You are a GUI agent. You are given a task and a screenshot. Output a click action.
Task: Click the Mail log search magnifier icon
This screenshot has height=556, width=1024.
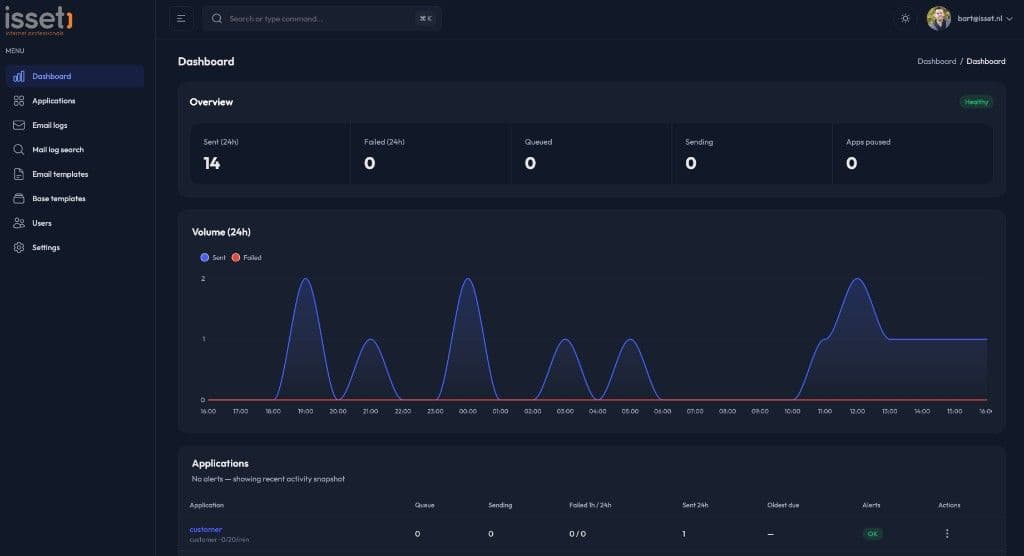coord(19,150)
